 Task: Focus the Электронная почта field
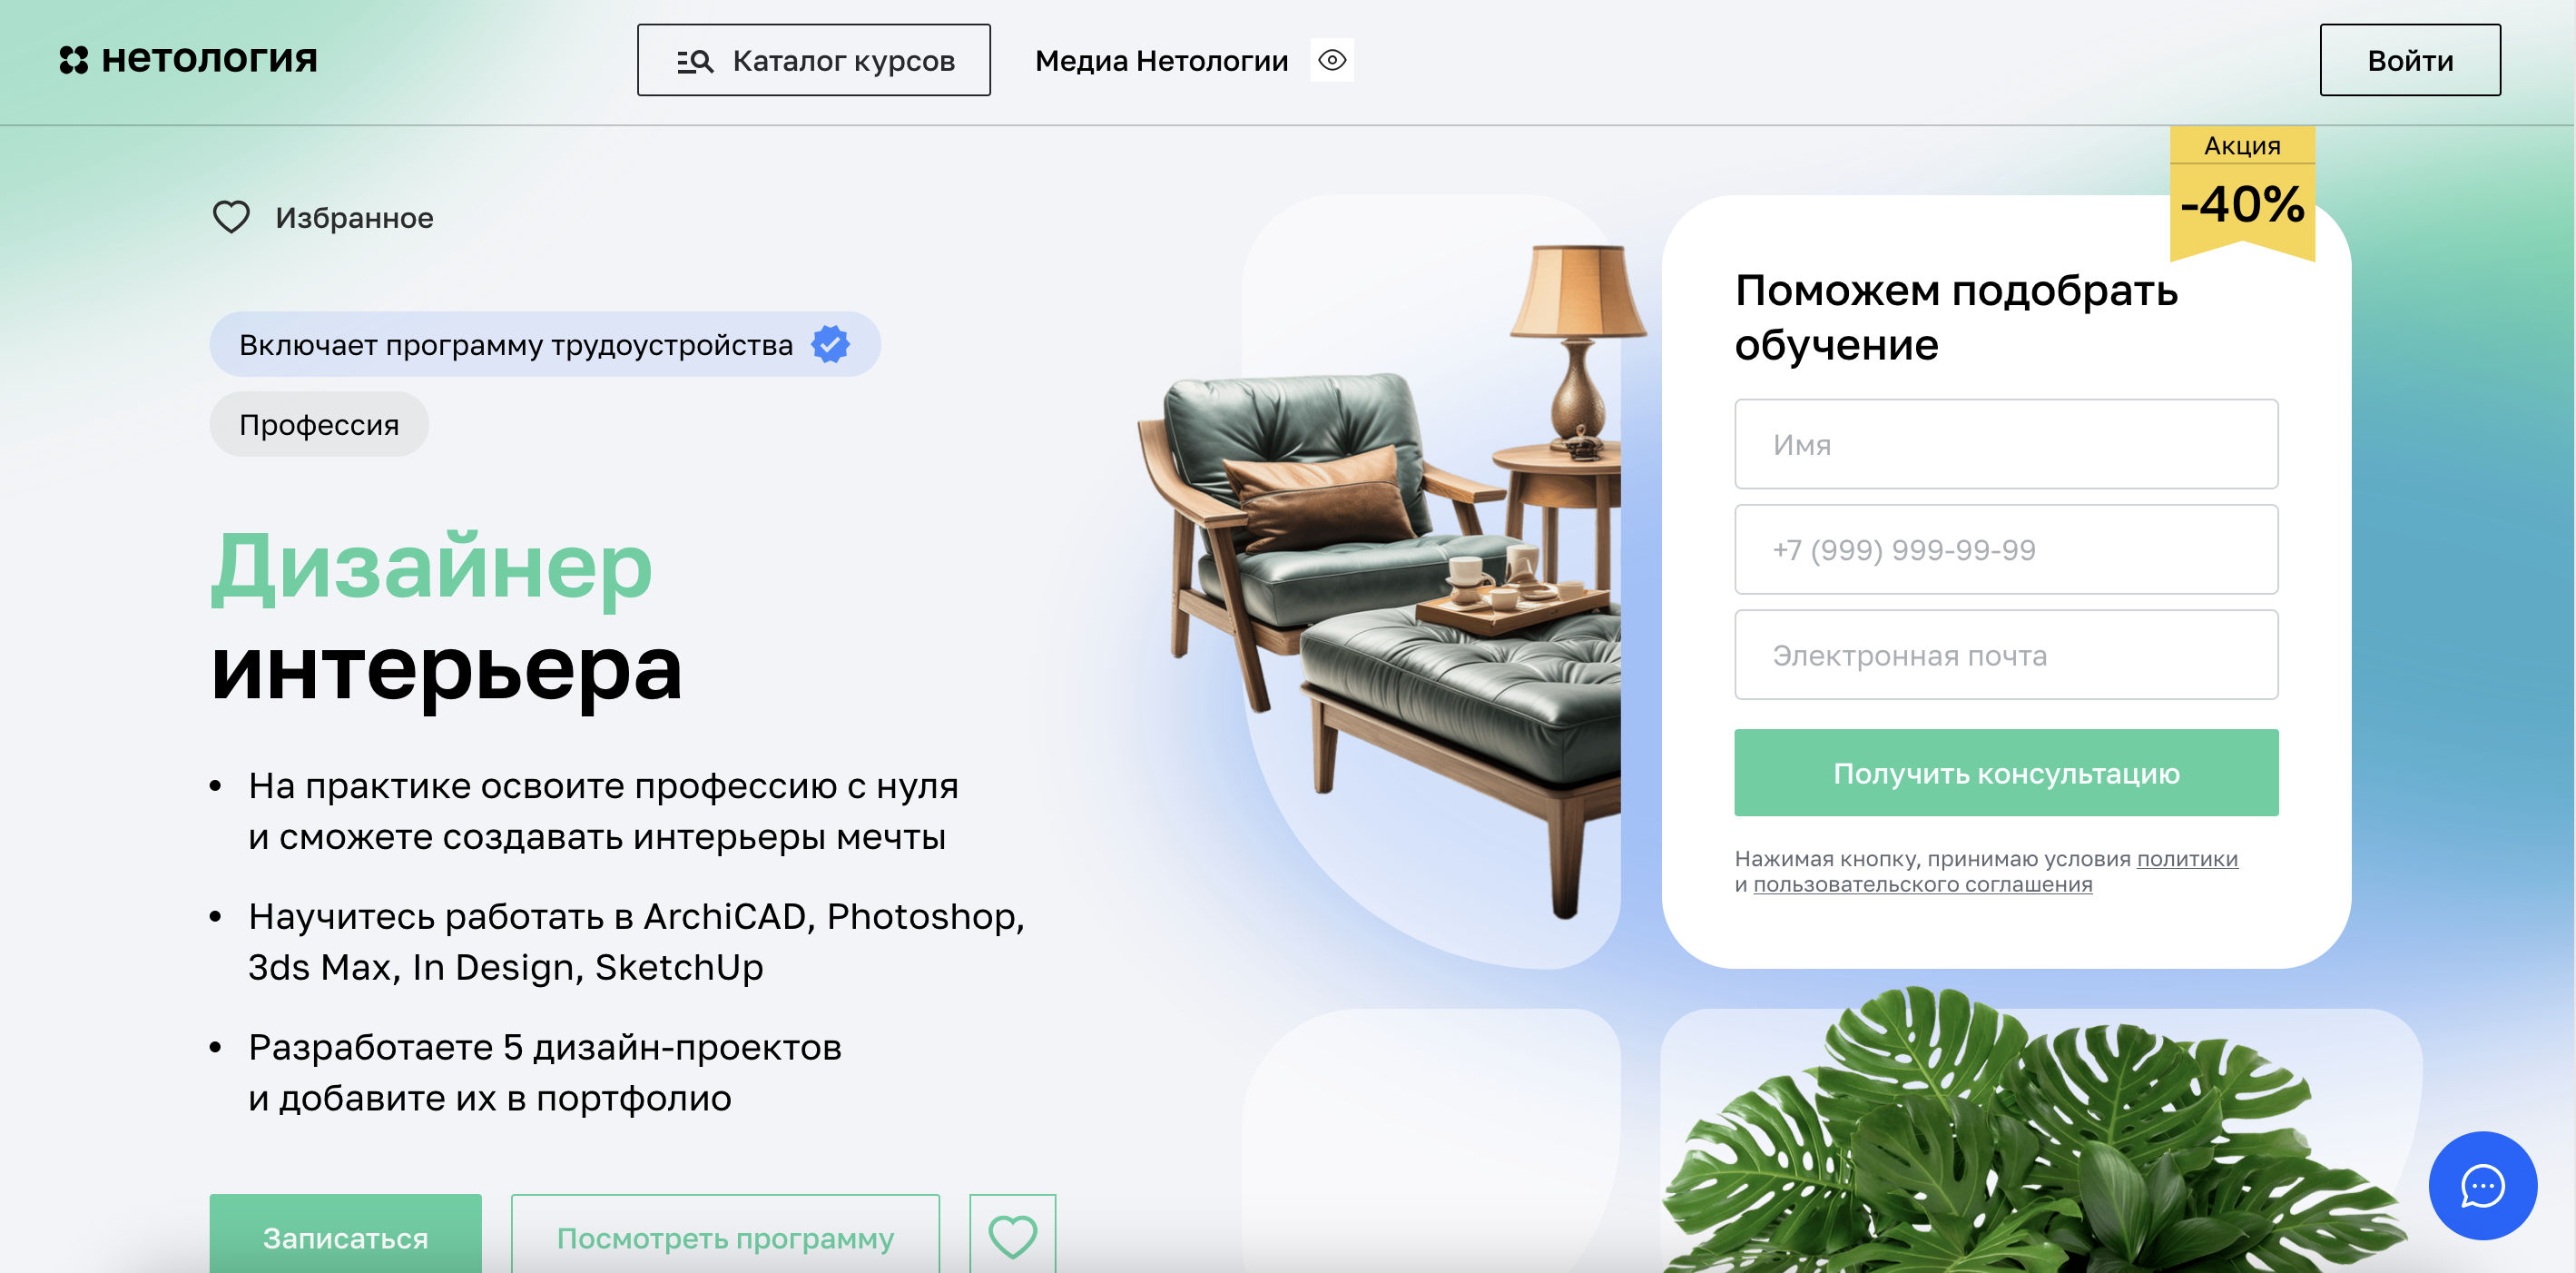[x=2006, y=655]
